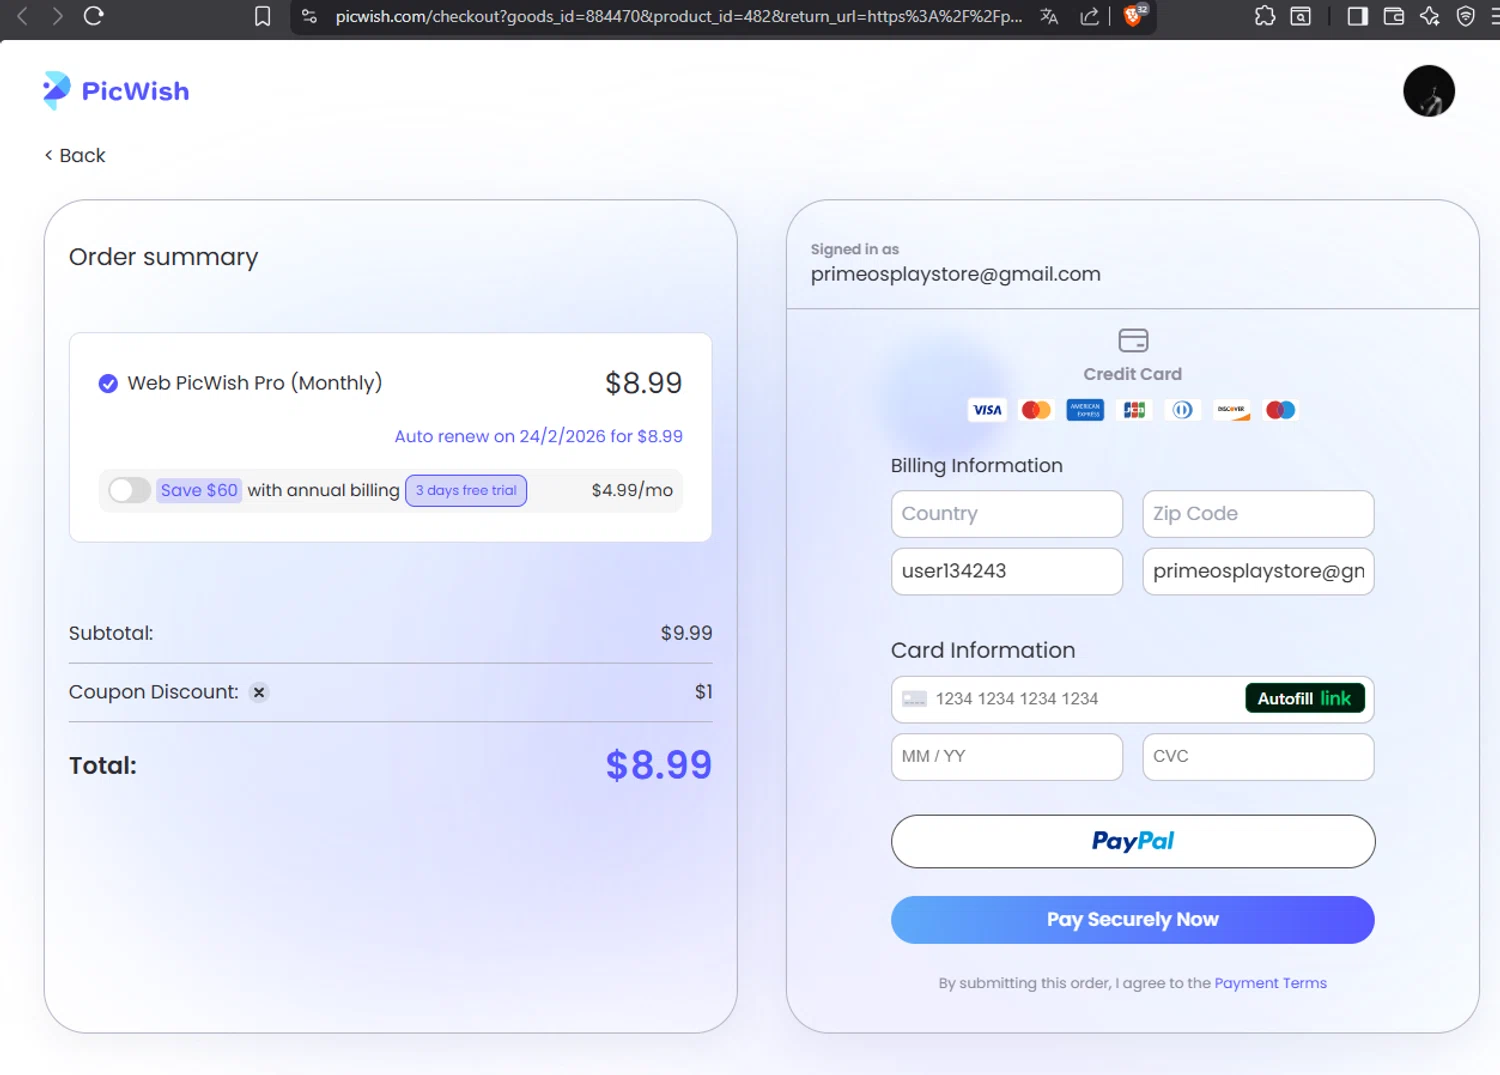1500x1075 pixels.
Task: Focus the CVC field
Action: [1258, 756]
